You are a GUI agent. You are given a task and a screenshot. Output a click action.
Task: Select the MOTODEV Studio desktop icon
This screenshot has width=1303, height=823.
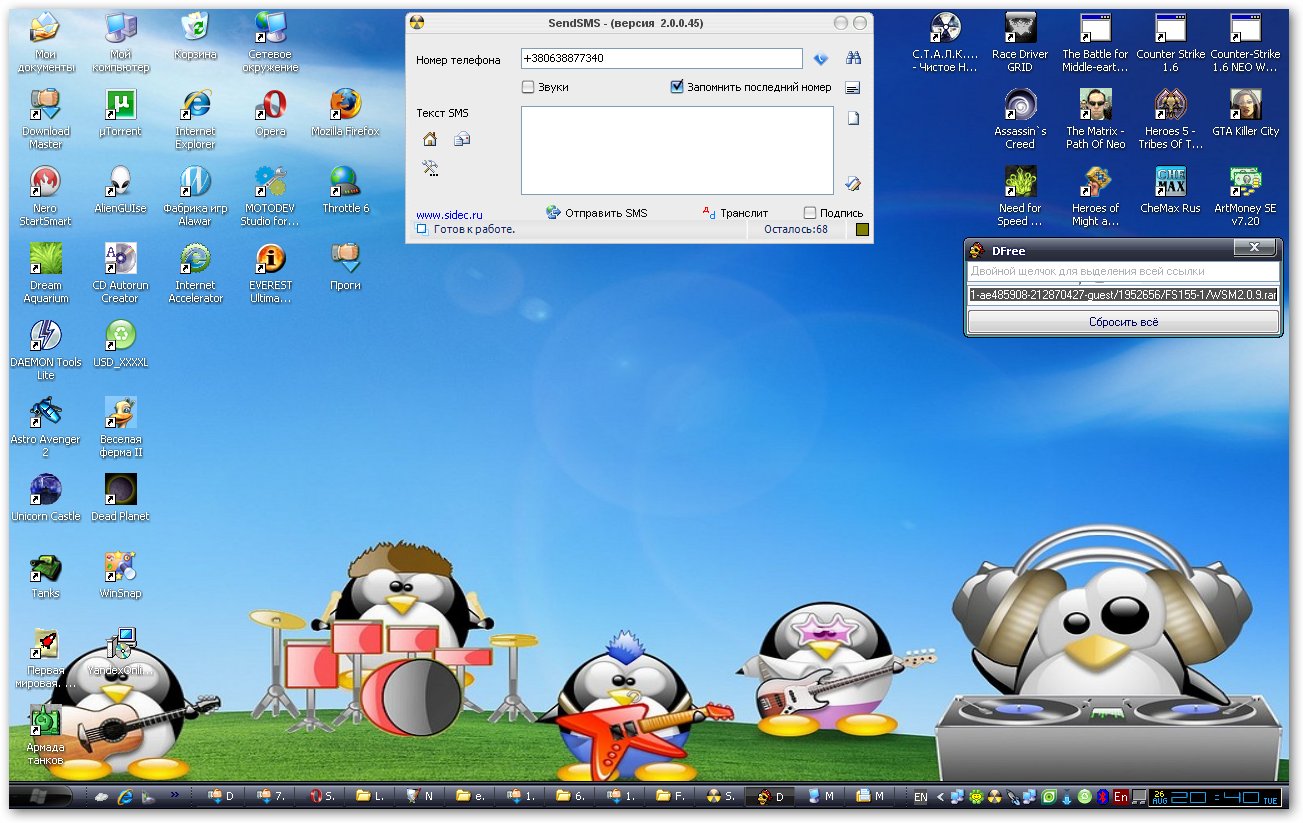(x=270, y=196)
